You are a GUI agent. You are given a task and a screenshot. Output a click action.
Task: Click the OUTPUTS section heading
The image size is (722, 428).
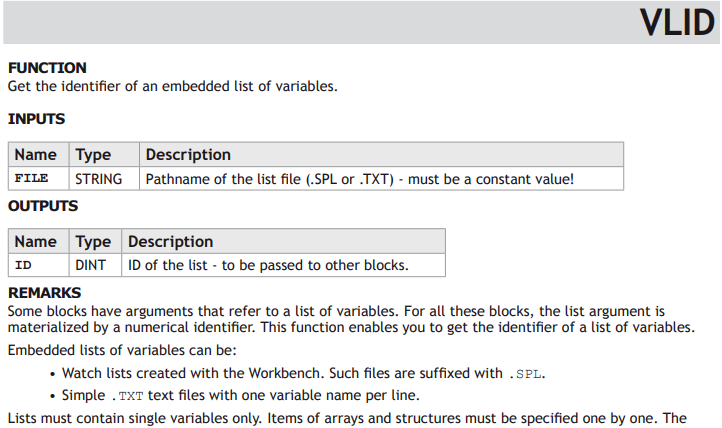pyautogui.click(x=43, y=206)
